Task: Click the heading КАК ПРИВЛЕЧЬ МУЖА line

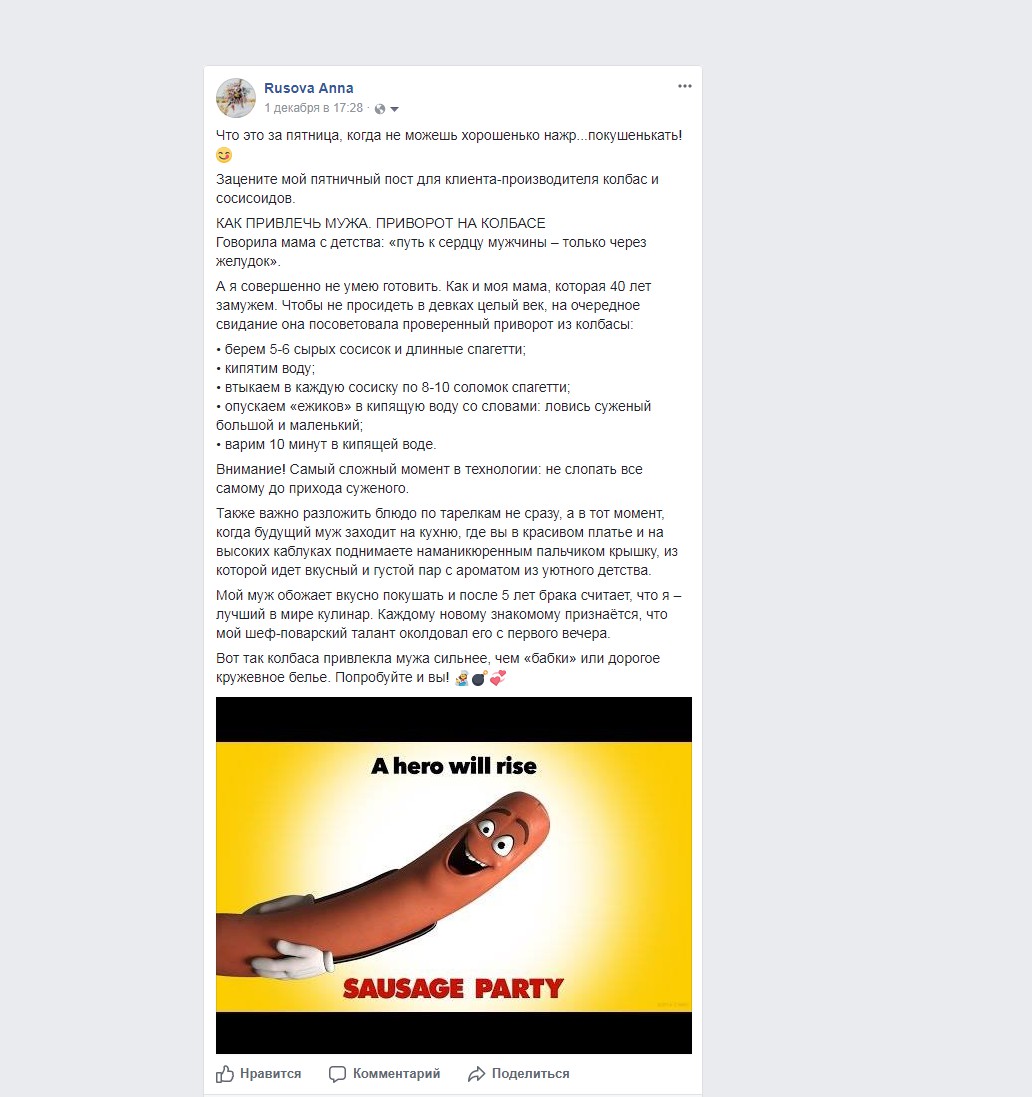Action: pos(381,223)
